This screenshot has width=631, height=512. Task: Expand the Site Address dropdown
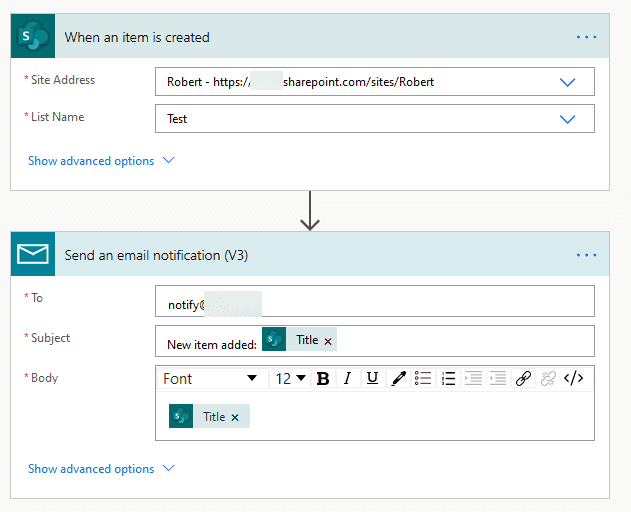coord(567,82)
